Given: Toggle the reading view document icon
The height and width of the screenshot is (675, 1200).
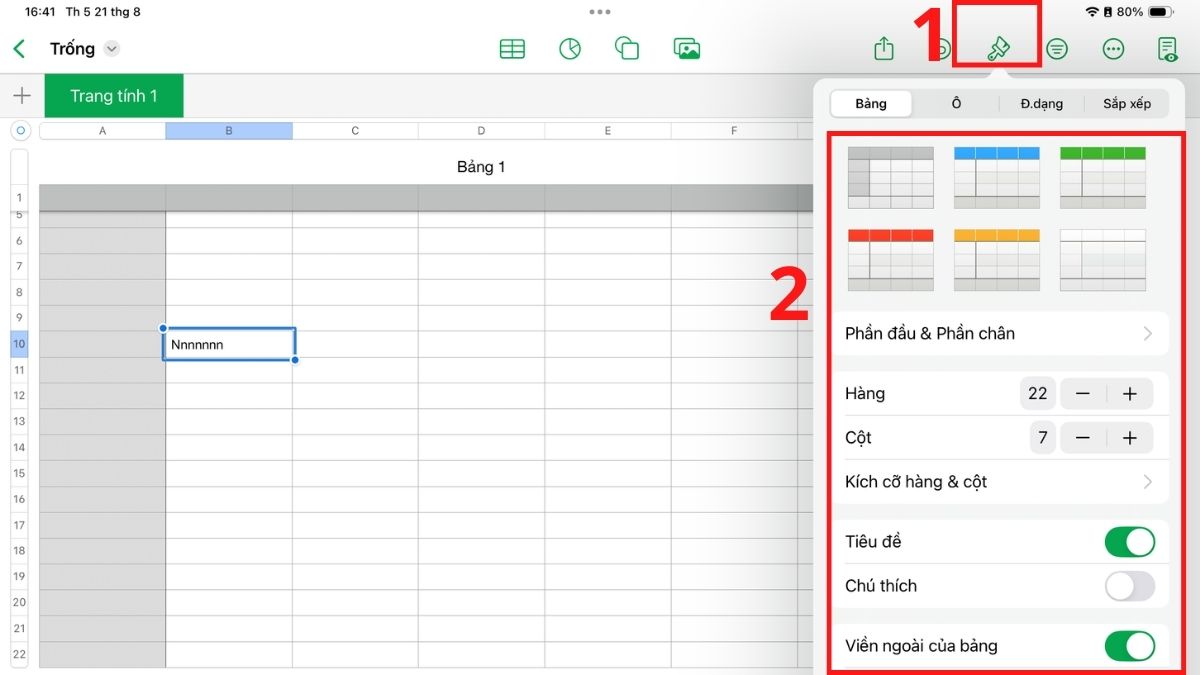Looking at the screenshot, I should pyautogui.click(x=1167, y=49).
